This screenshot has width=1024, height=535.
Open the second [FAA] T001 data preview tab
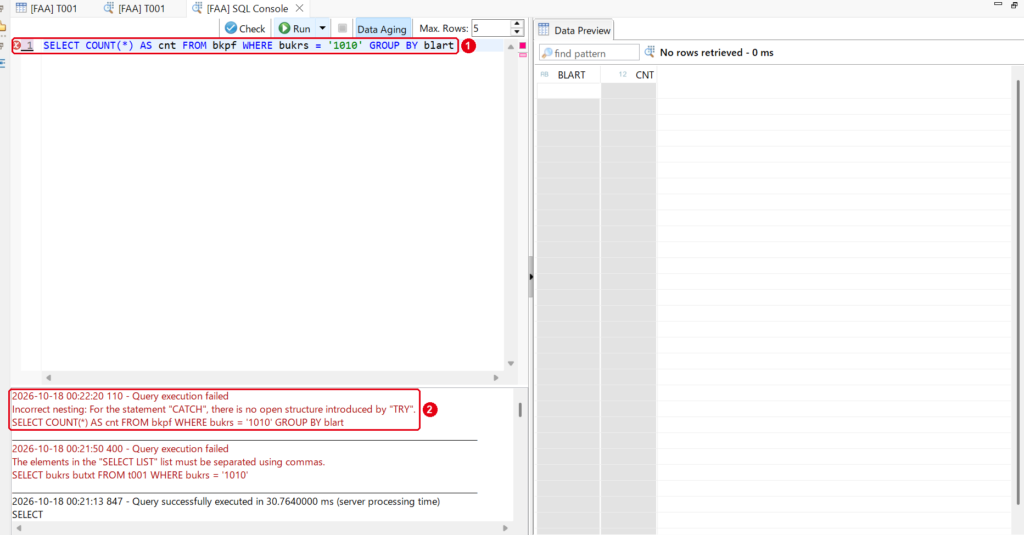click(135, 8)
